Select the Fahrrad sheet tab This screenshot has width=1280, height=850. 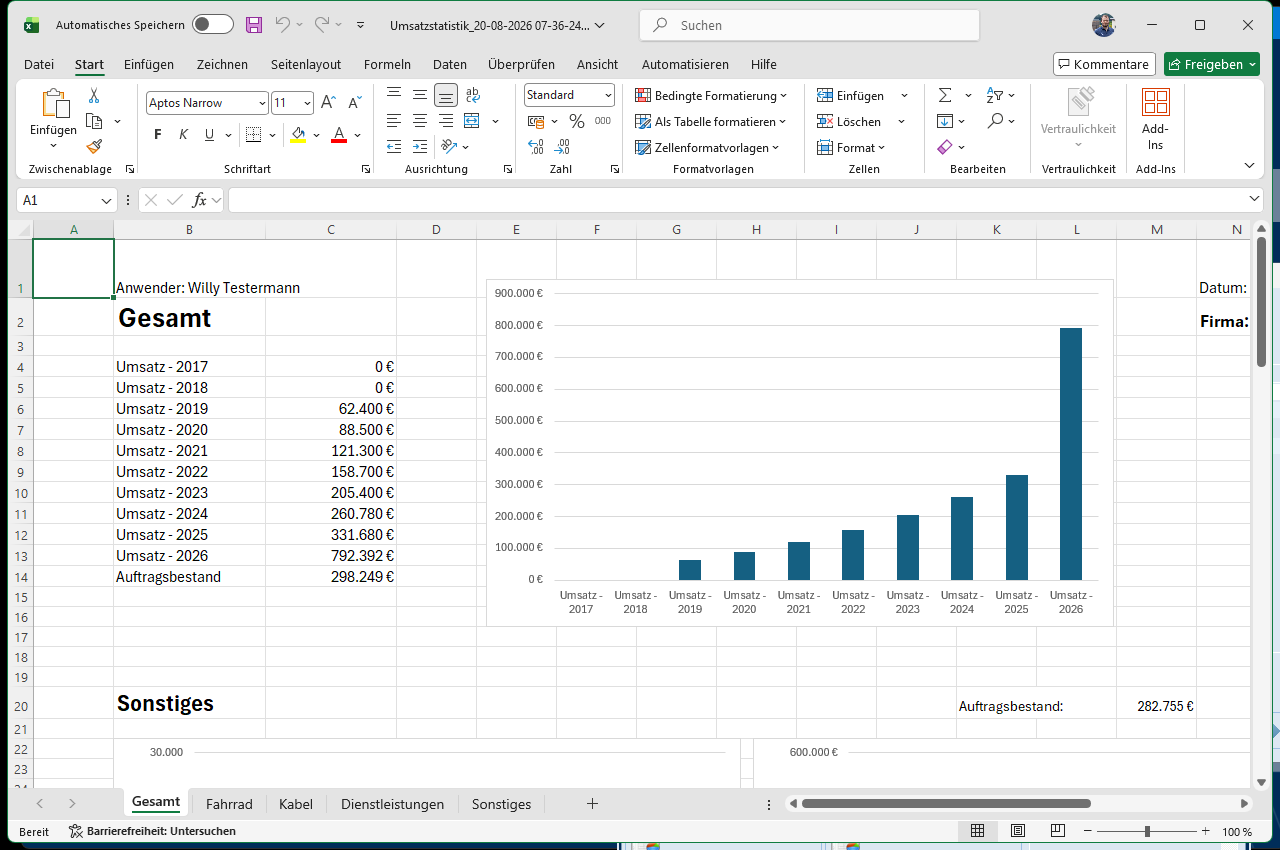coord(229,804)
